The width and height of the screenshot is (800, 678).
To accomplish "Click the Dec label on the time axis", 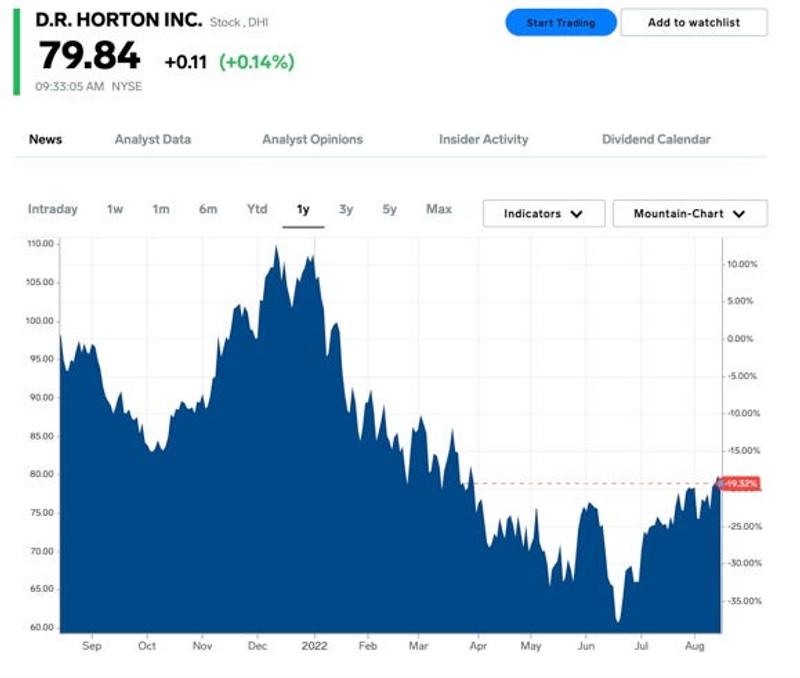I will pos(257,646).
